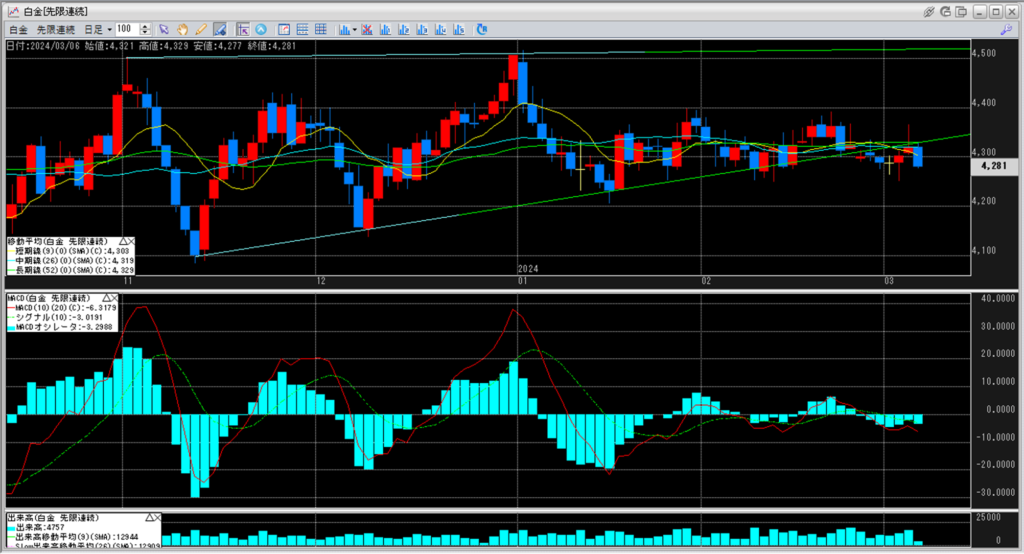The height and width of the screenshot is (554, 1024).
Task: Open the chart settings panel icon
Action: tap(284, 29)
